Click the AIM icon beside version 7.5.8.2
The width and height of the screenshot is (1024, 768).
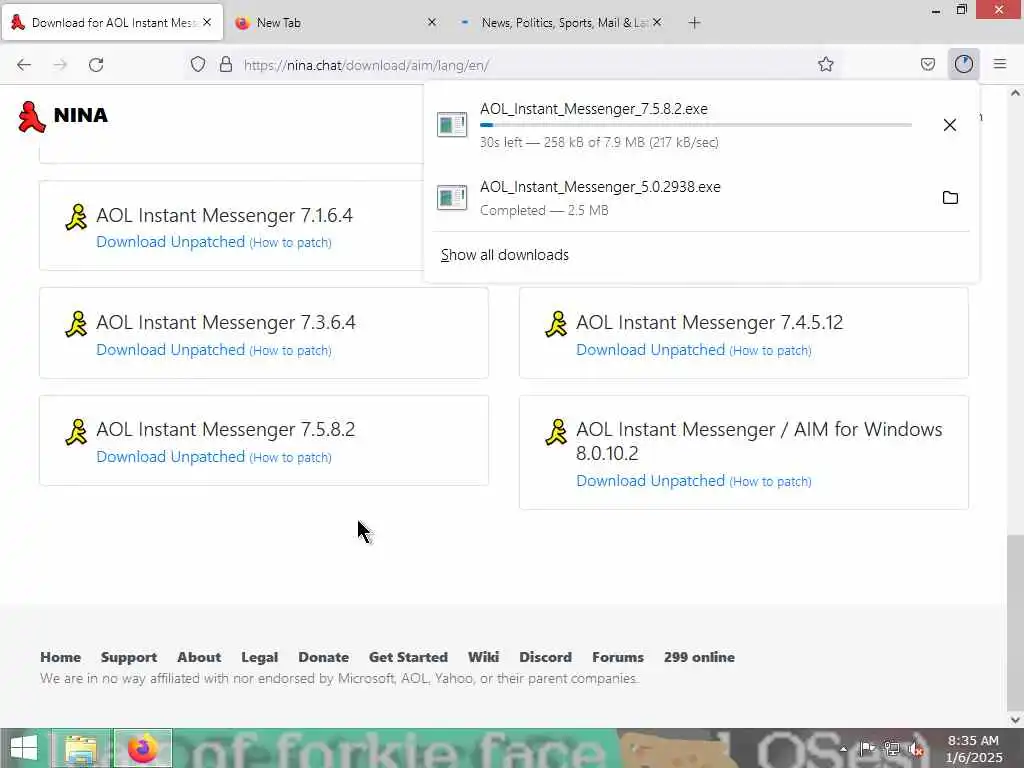click(x=76, y=431)
